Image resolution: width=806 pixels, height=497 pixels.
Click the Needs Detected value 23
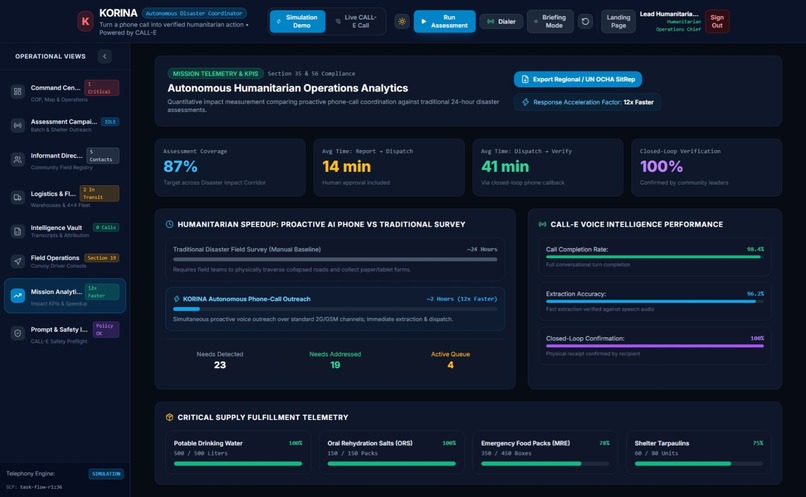[219, 365]
